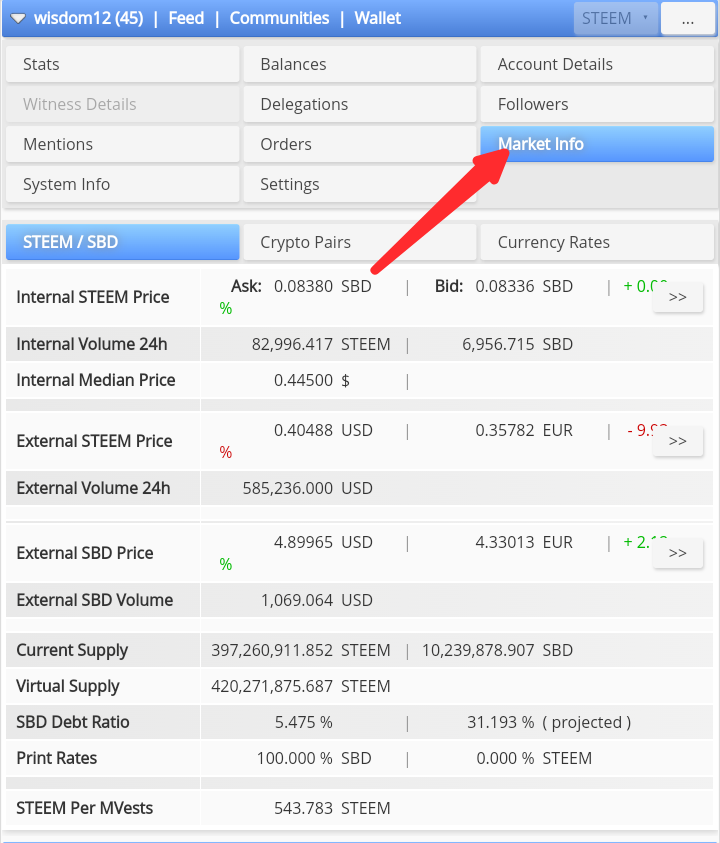Open the Account Details tab

click(597, 65)
